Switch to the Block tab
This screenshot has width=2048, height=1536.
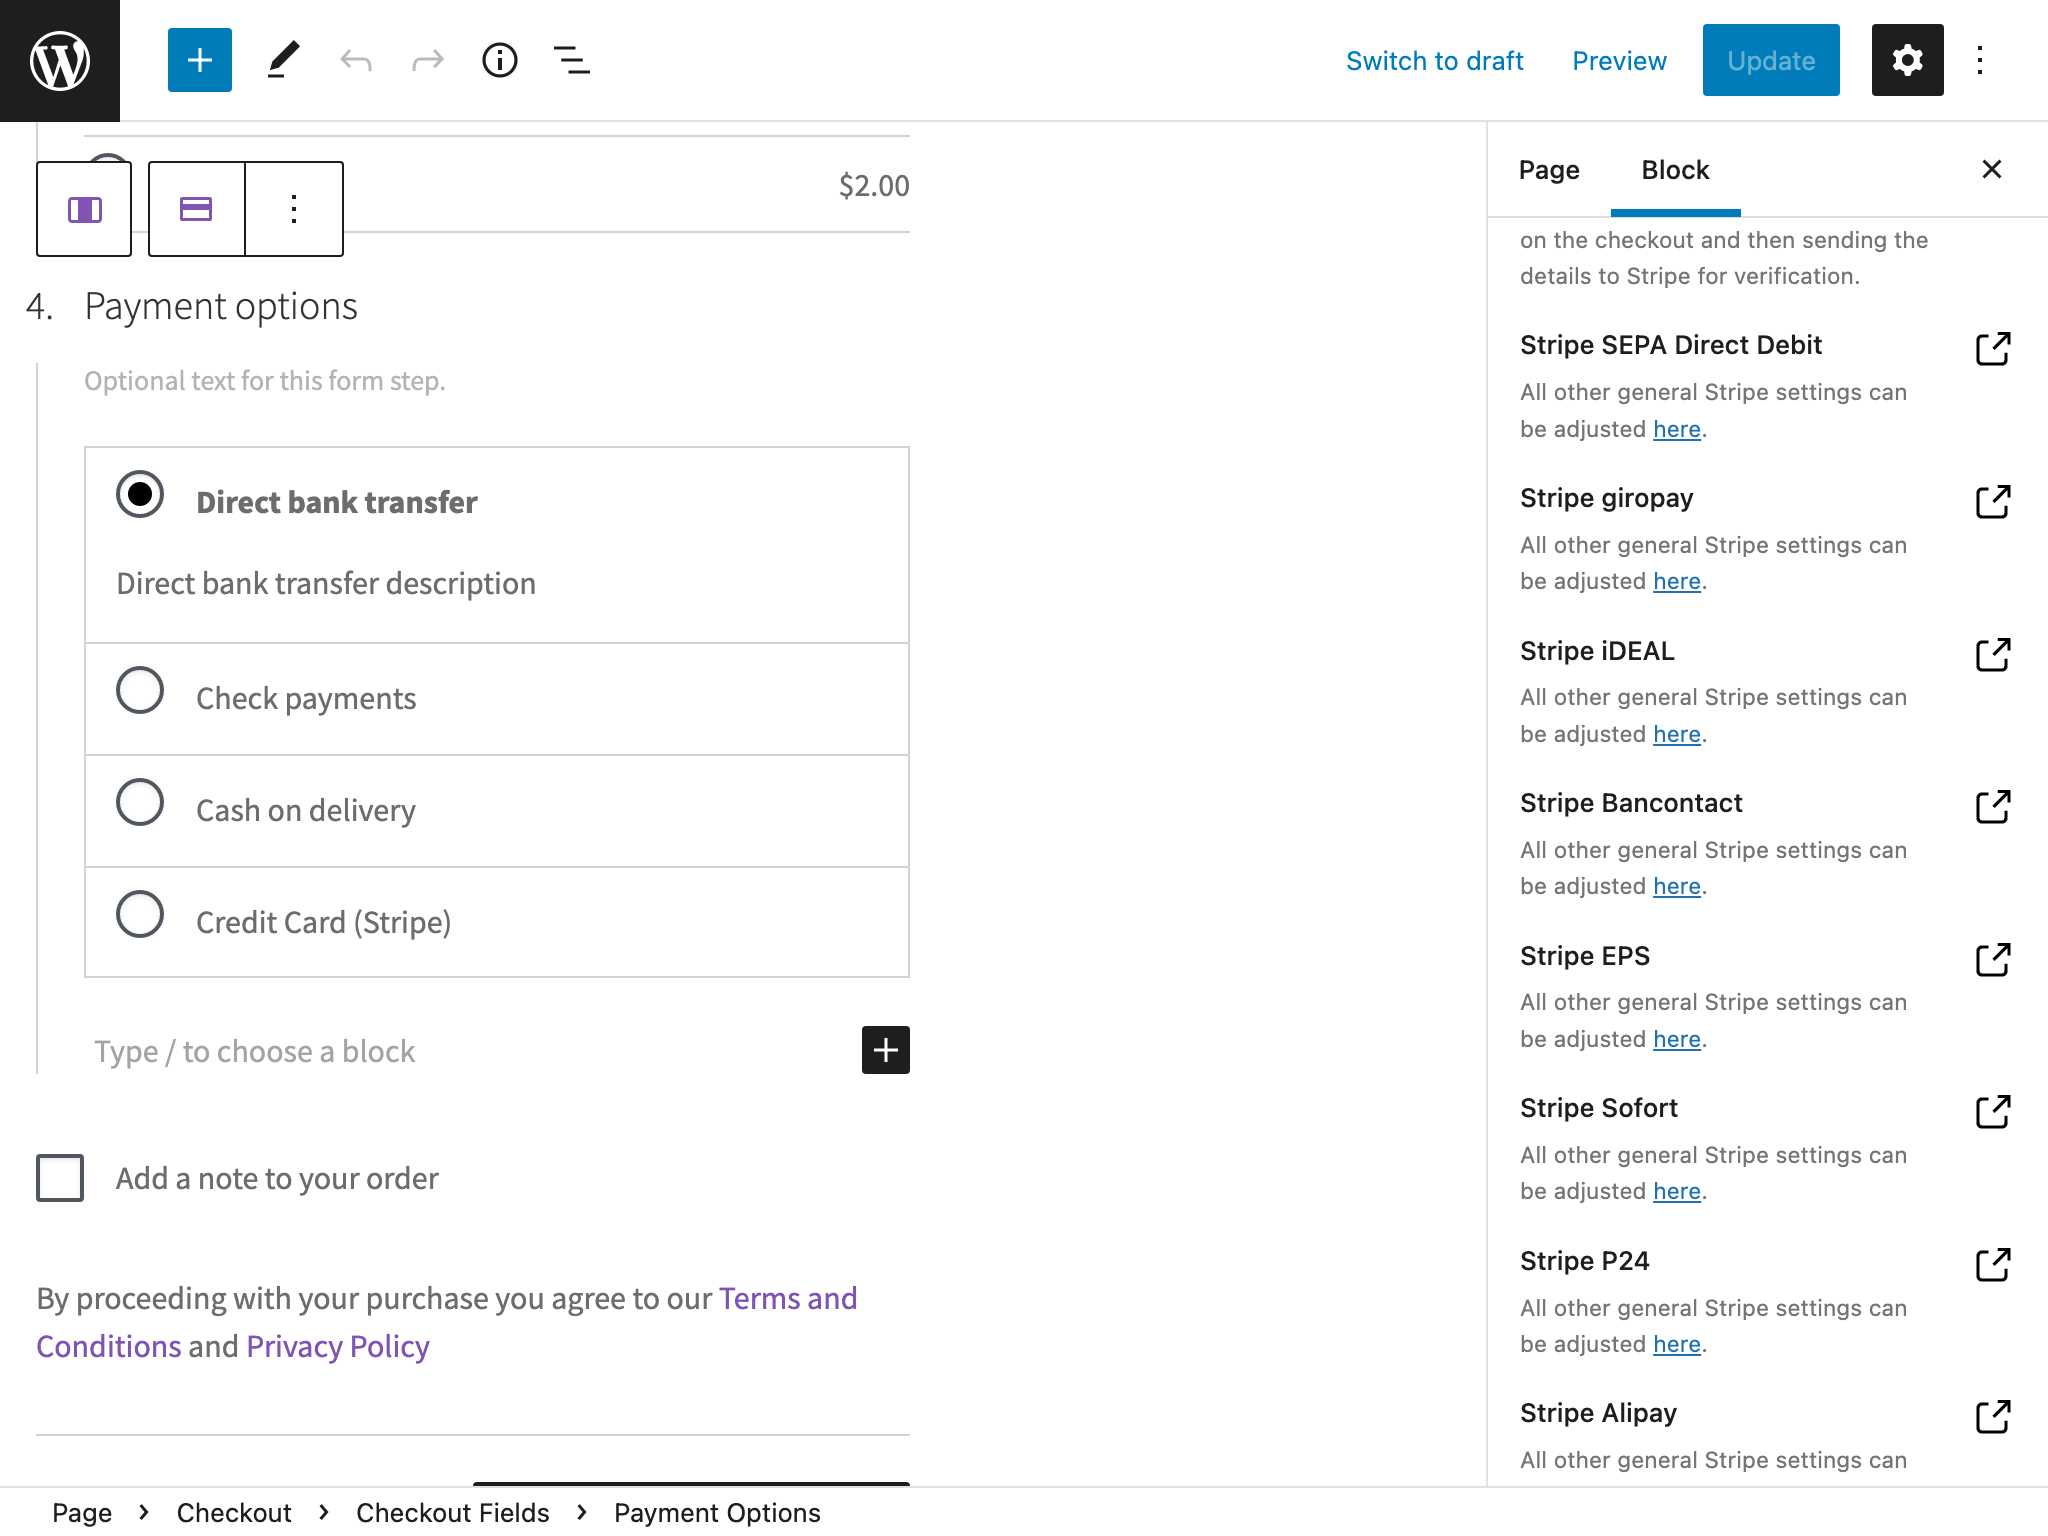point(1675,170)
